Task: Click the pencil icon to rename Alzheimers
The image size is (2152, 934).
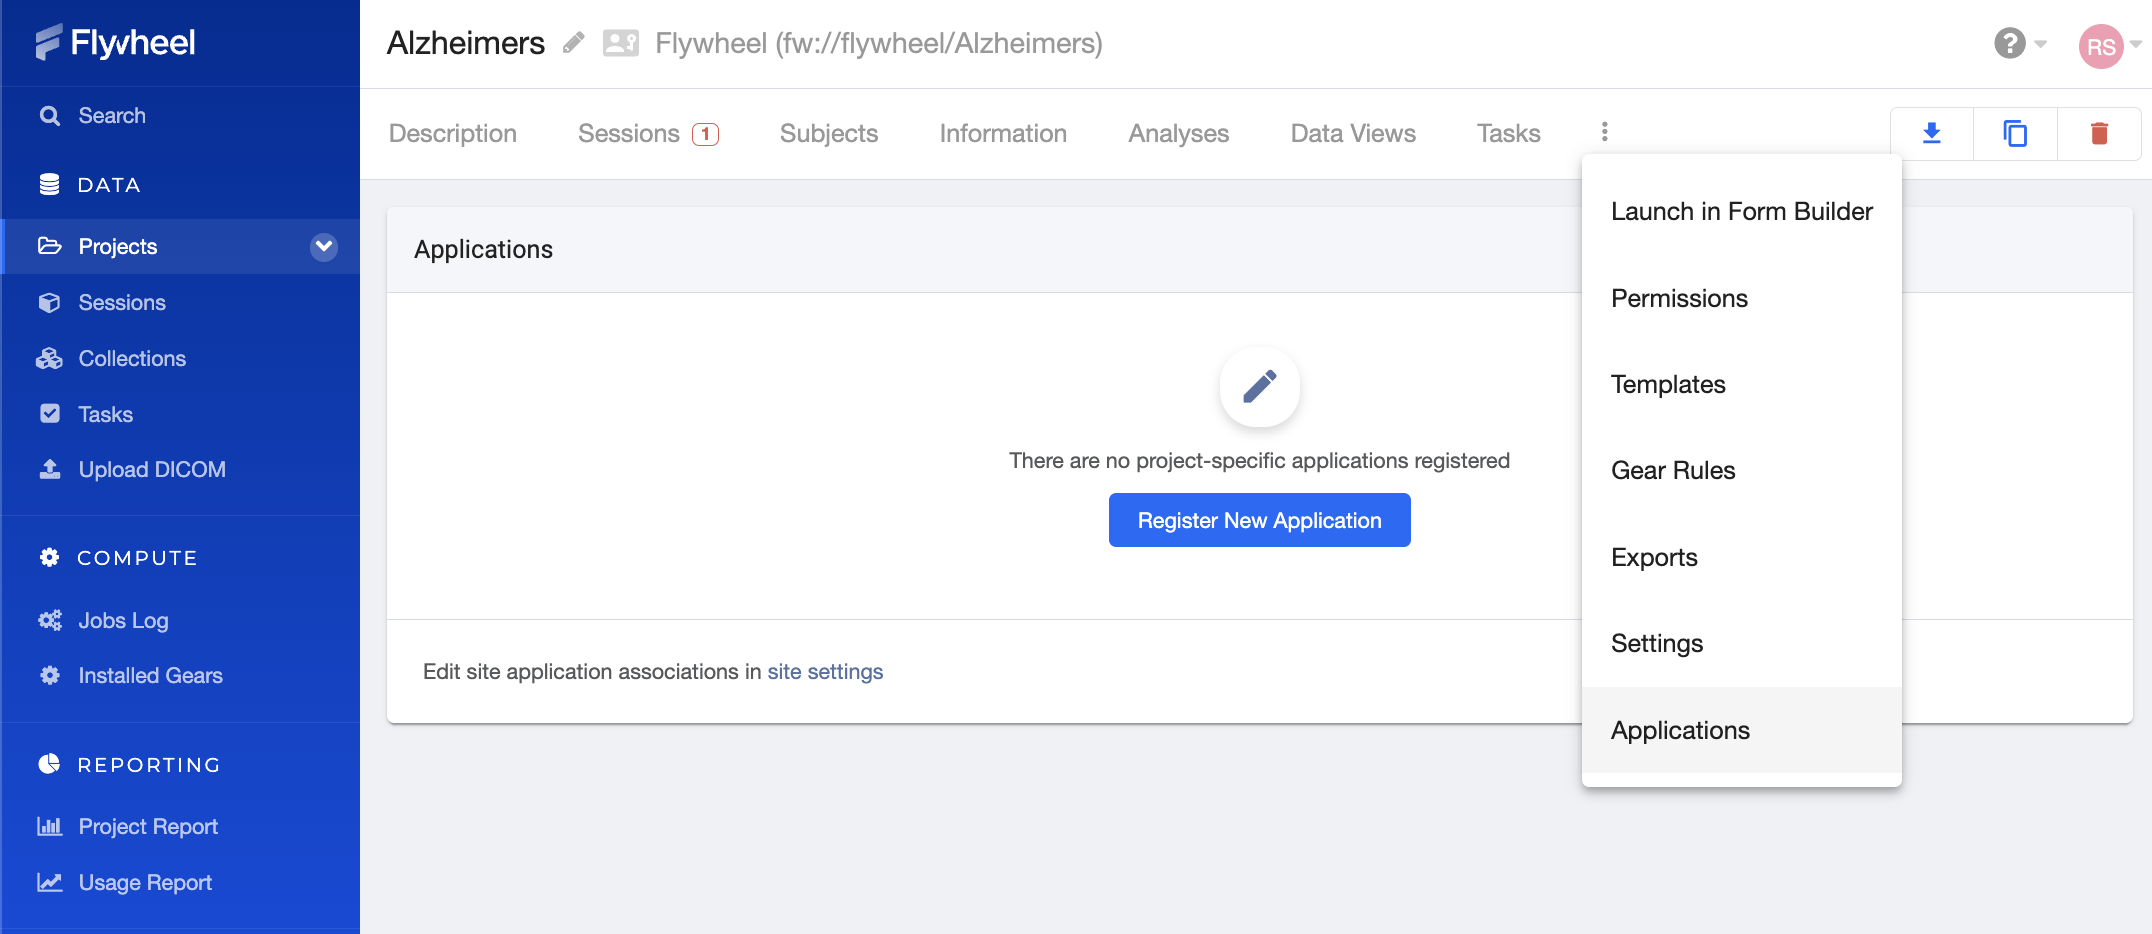Action: (x=573, y=43)
